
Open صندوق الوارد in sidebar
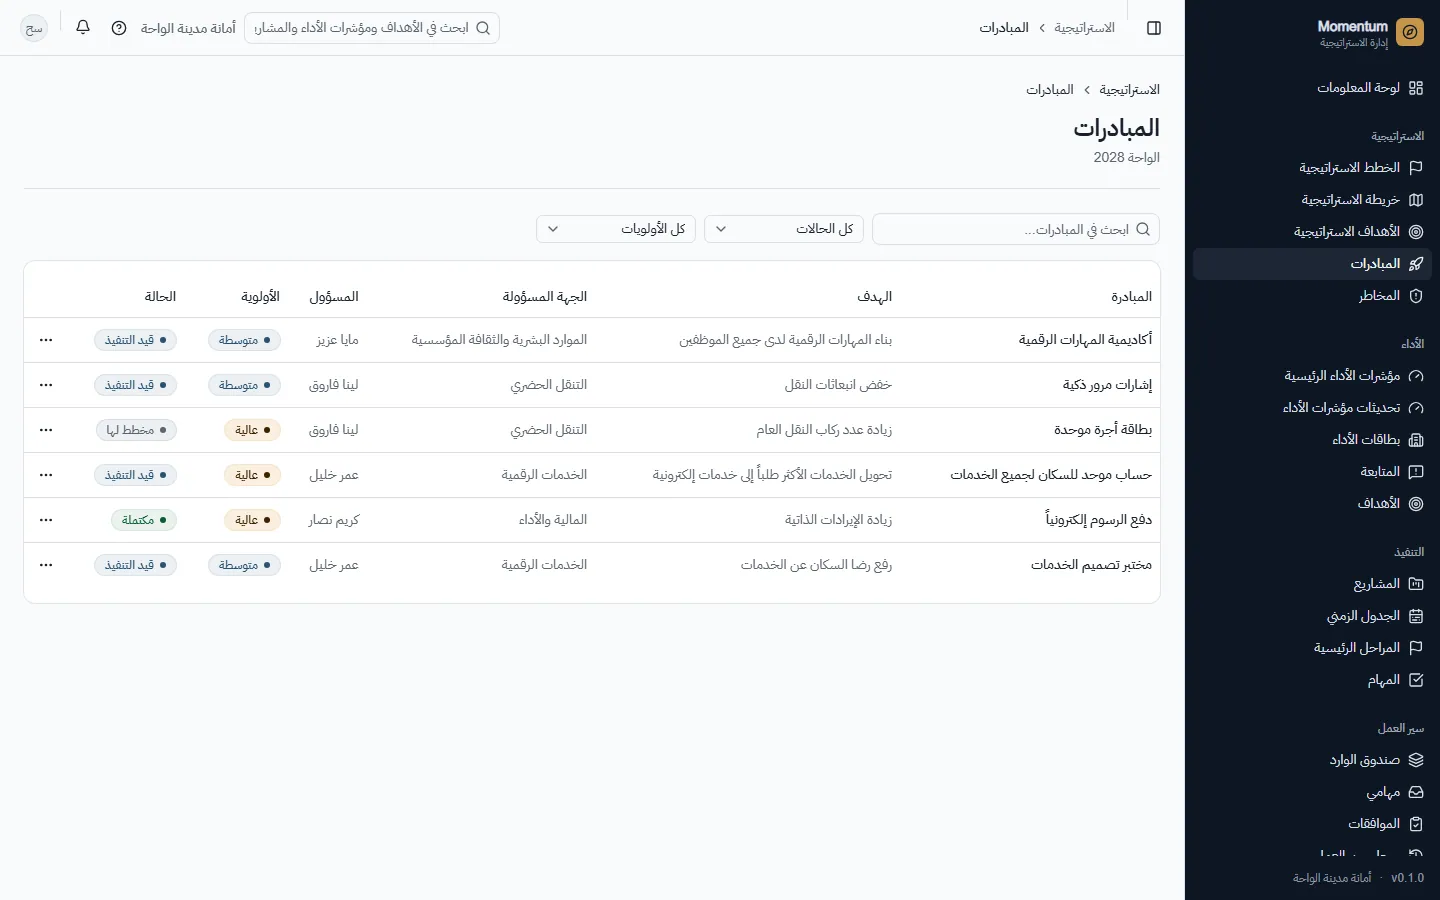pos(1312,760)
